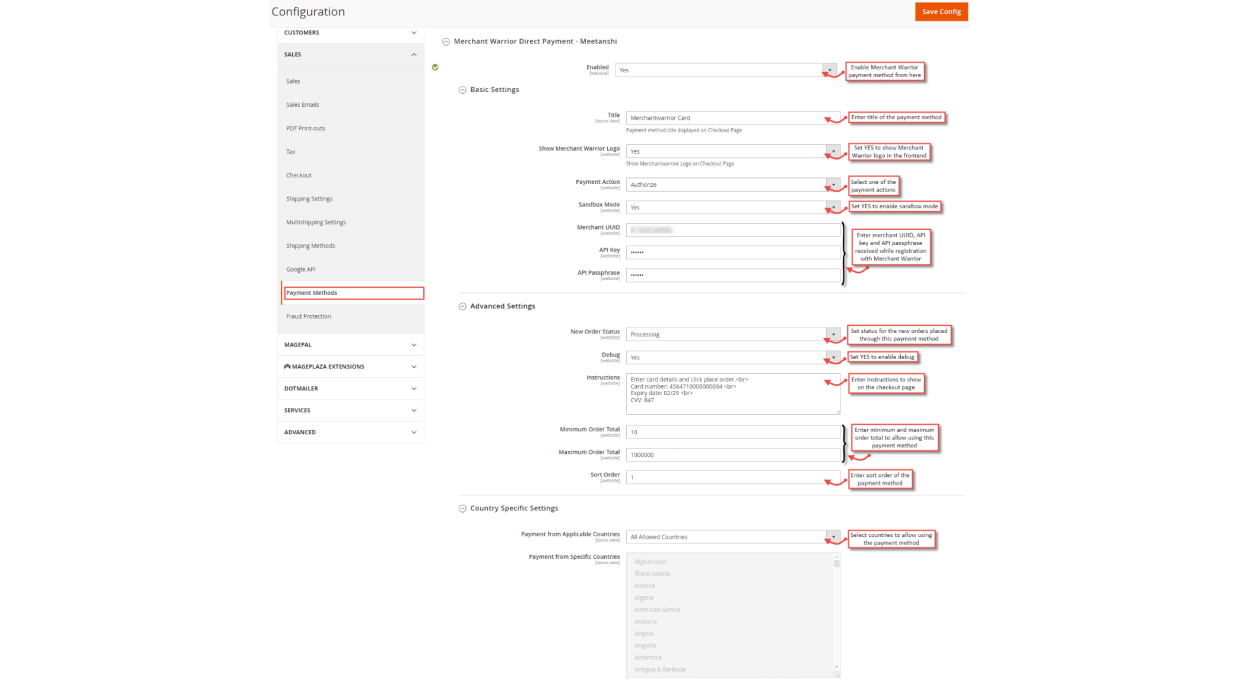Open the Enabled dropdown
Viewport: 1239px width, 690px height.
click(x=726, y=70)
